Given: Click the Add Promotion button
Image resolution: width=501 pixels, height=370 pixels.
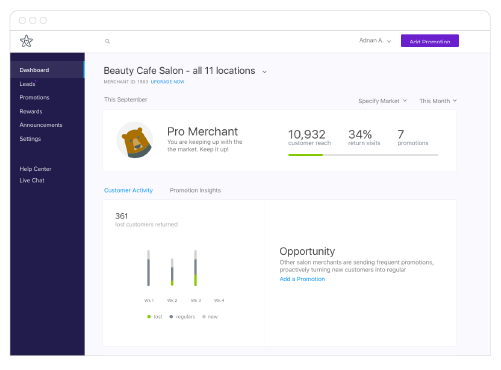Looking at the screenshot, I should (430, 41).
